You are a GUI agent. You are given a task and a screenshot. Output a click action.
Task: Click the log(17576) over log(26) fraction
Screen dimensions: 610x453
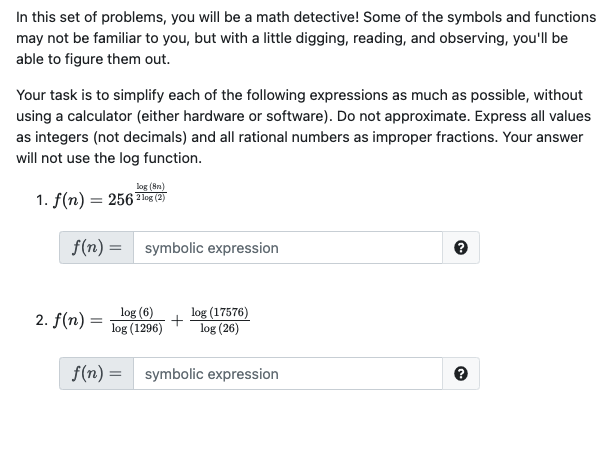219,320
